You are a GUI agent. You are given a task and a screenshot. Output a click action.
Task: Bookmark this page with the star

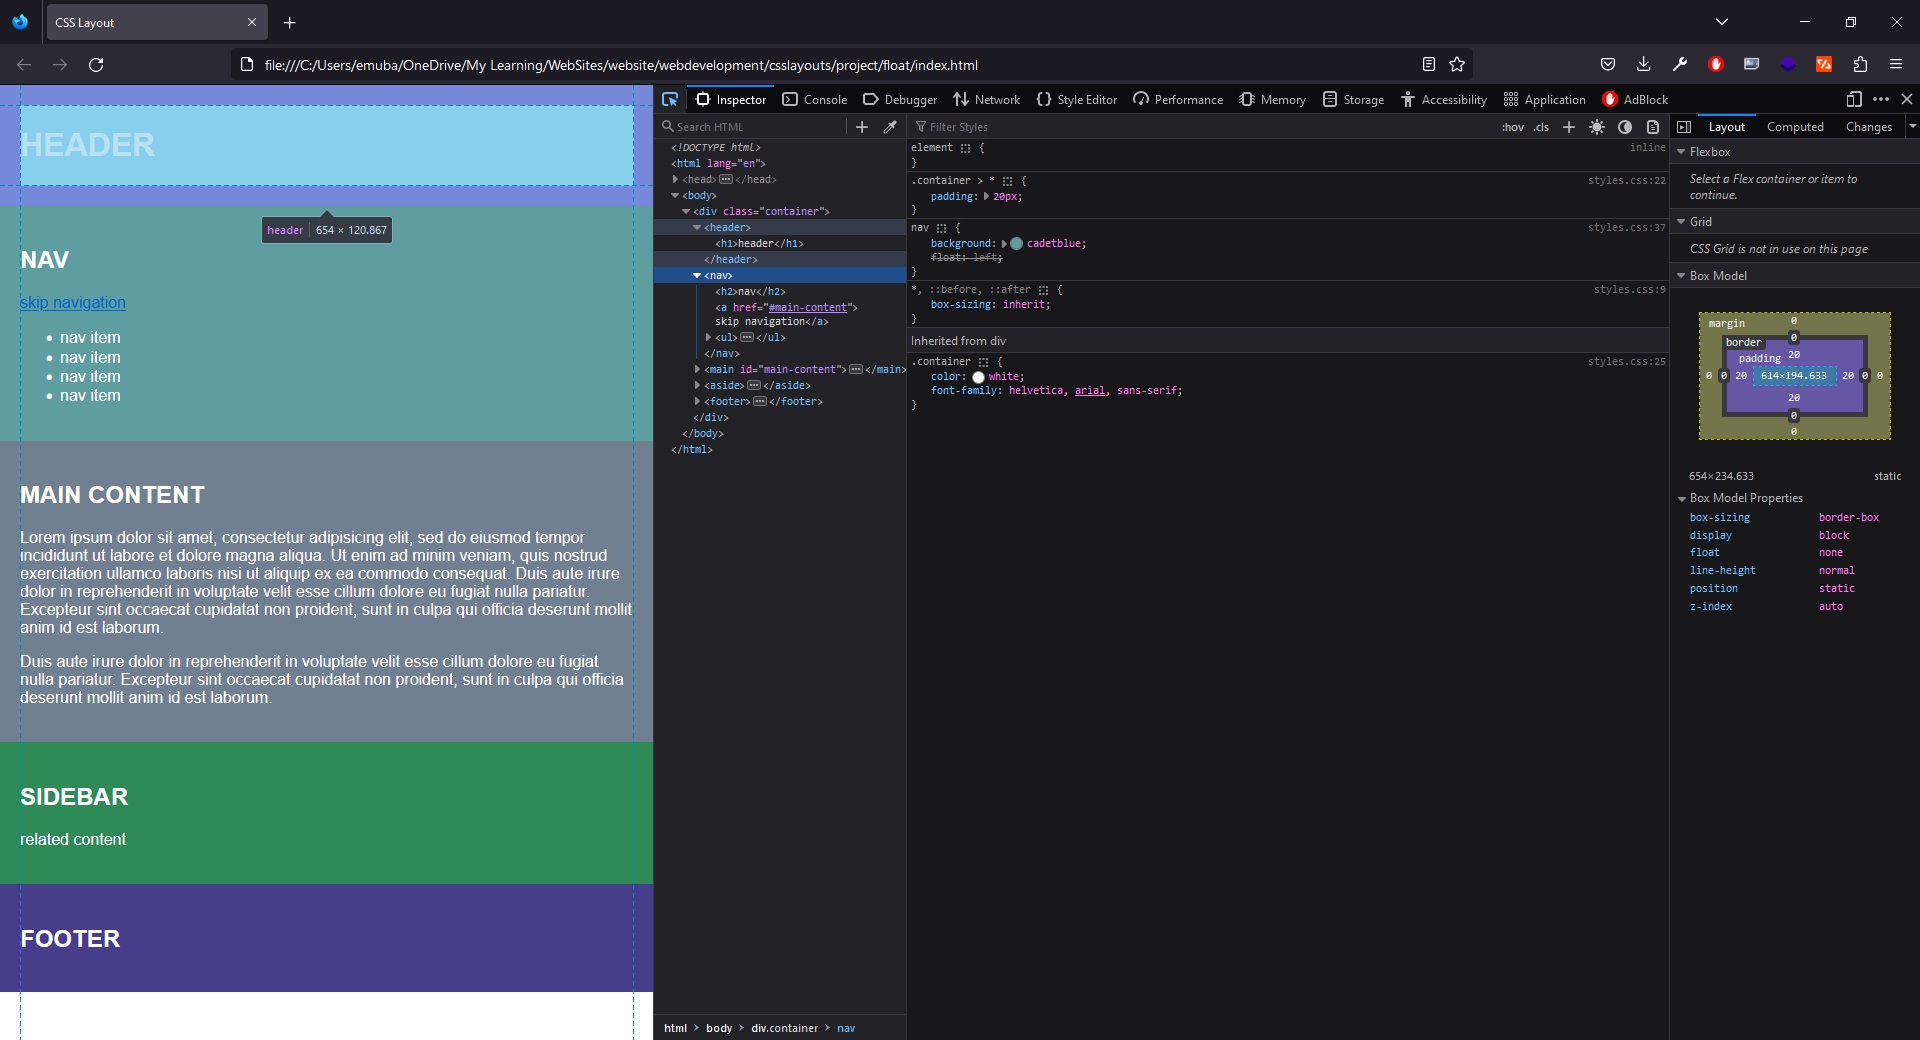tap(1457, 64)
